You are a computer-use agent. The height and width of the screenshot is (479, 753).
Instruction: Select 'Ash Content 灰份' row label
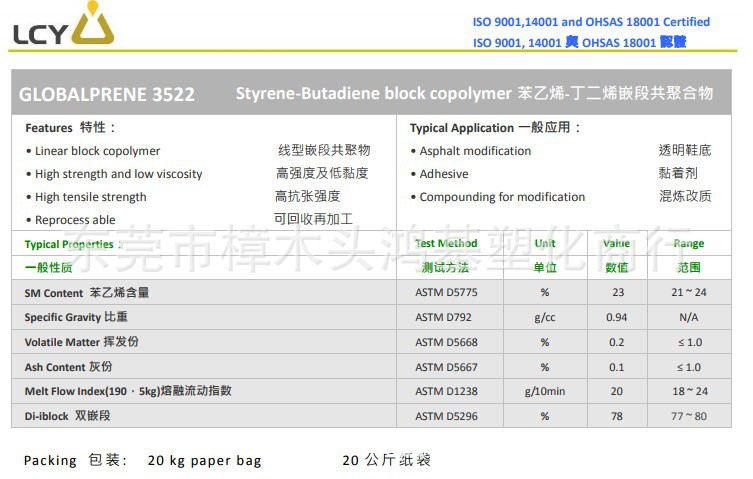(68, 367)
